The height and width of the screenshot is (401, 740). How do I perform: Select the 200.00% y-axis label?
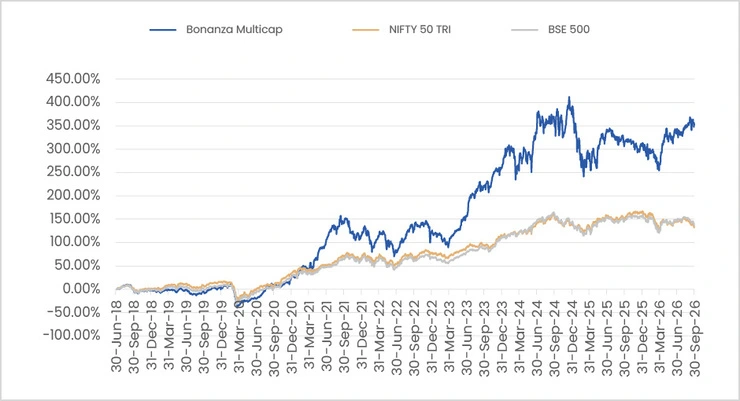[x=73, y=195]
